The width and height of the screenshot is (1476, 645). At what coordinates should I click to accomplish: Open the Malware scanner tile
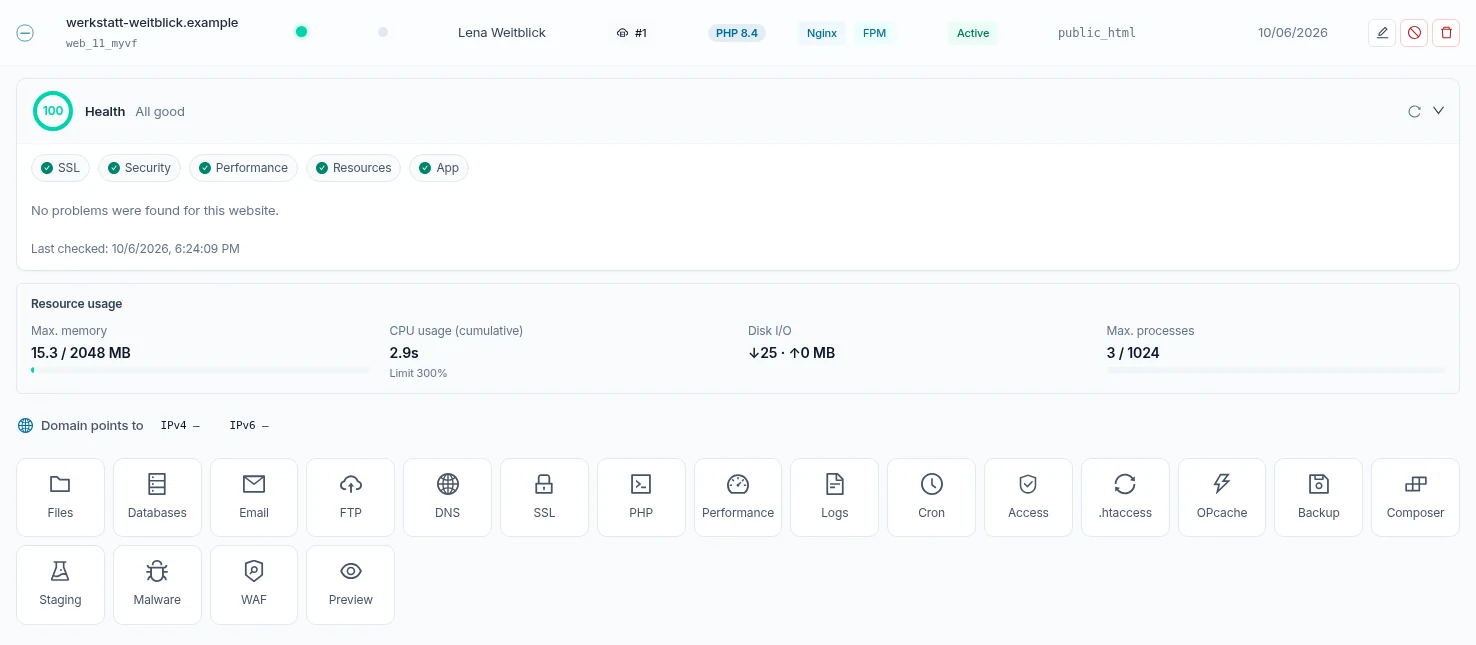coord(157,585)
